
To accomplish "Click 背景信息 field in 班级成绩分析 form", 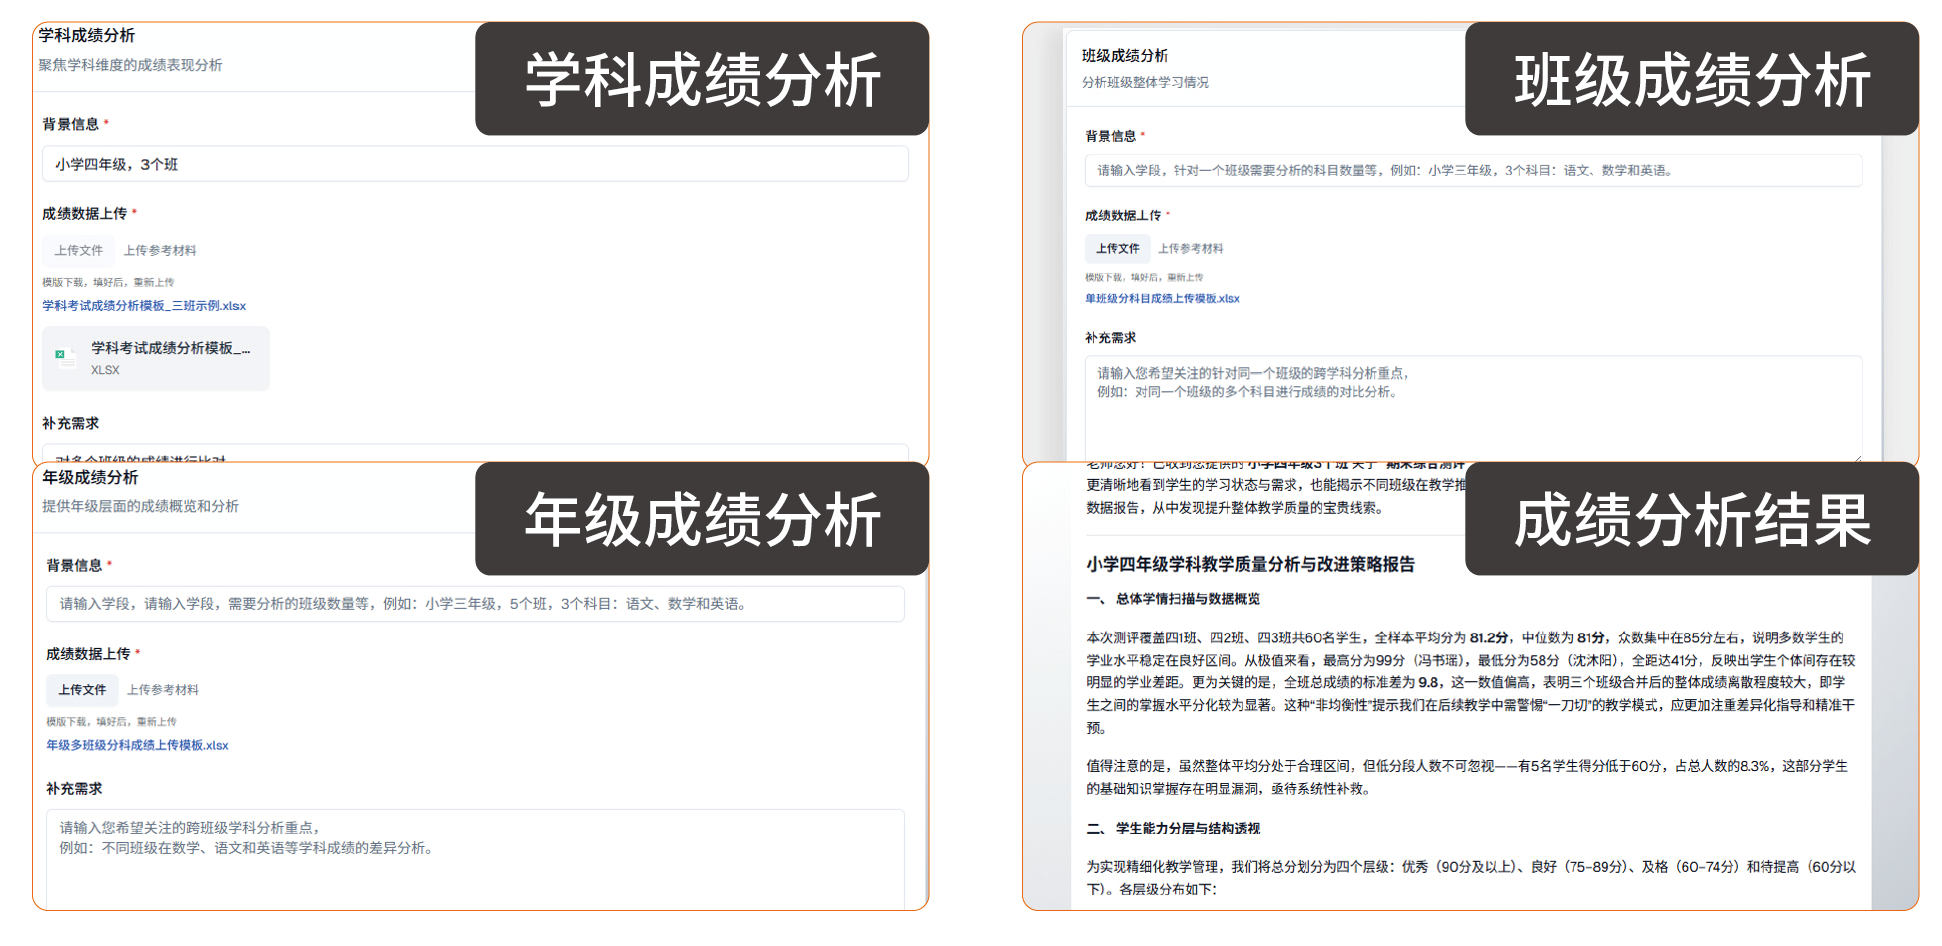I will point(1472,170).
